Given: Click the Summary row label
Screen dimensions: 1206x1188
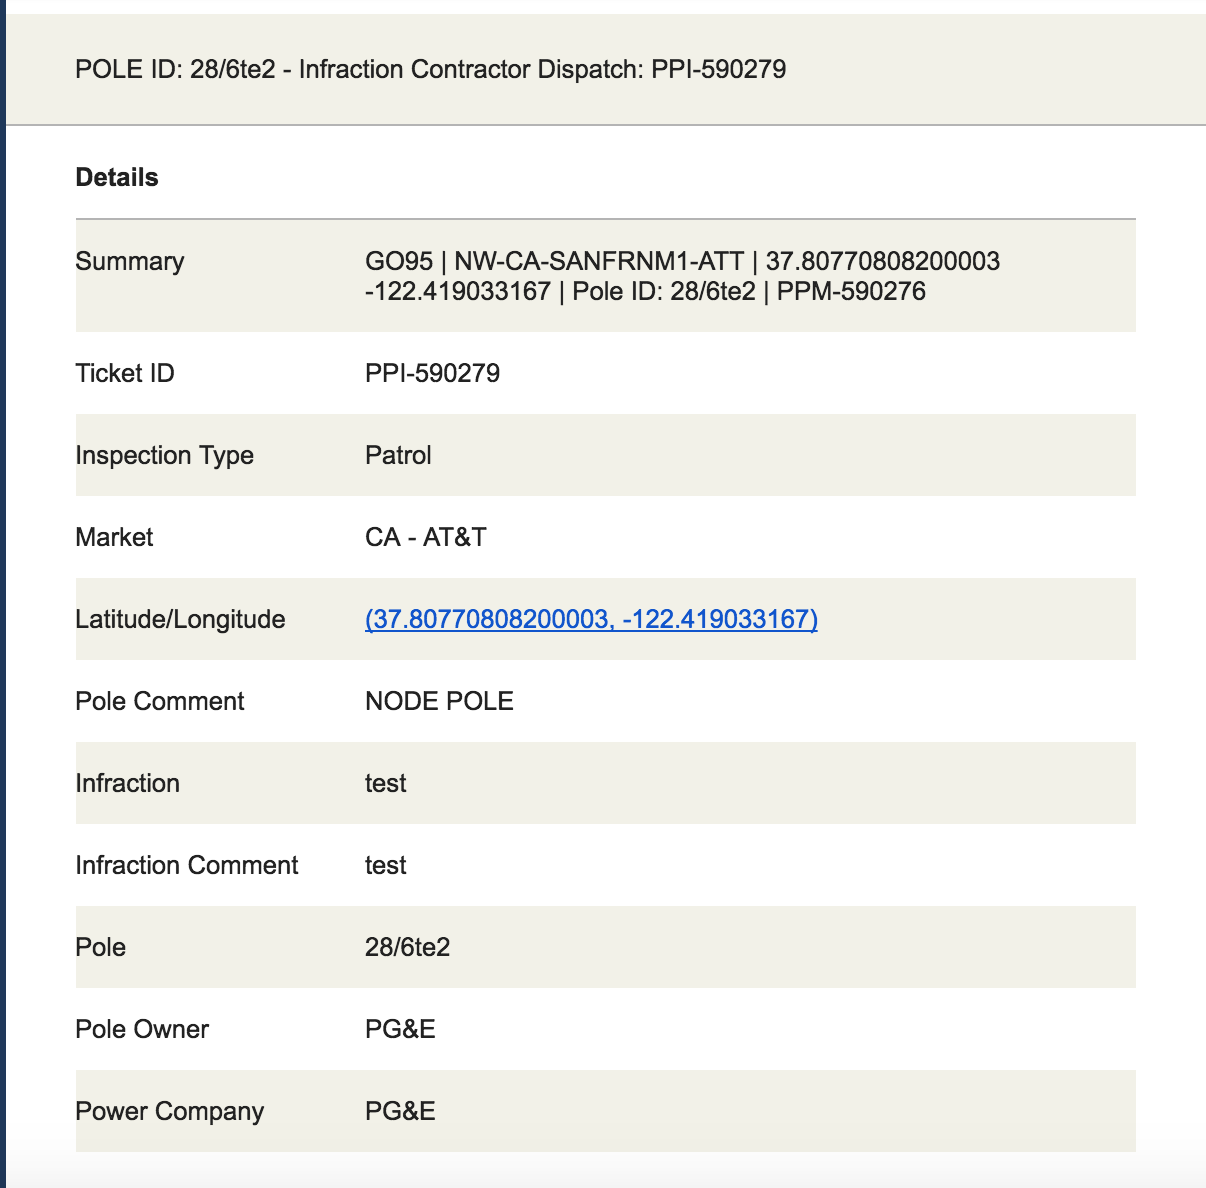Looking at the screenshot, I should coord(130,262).
